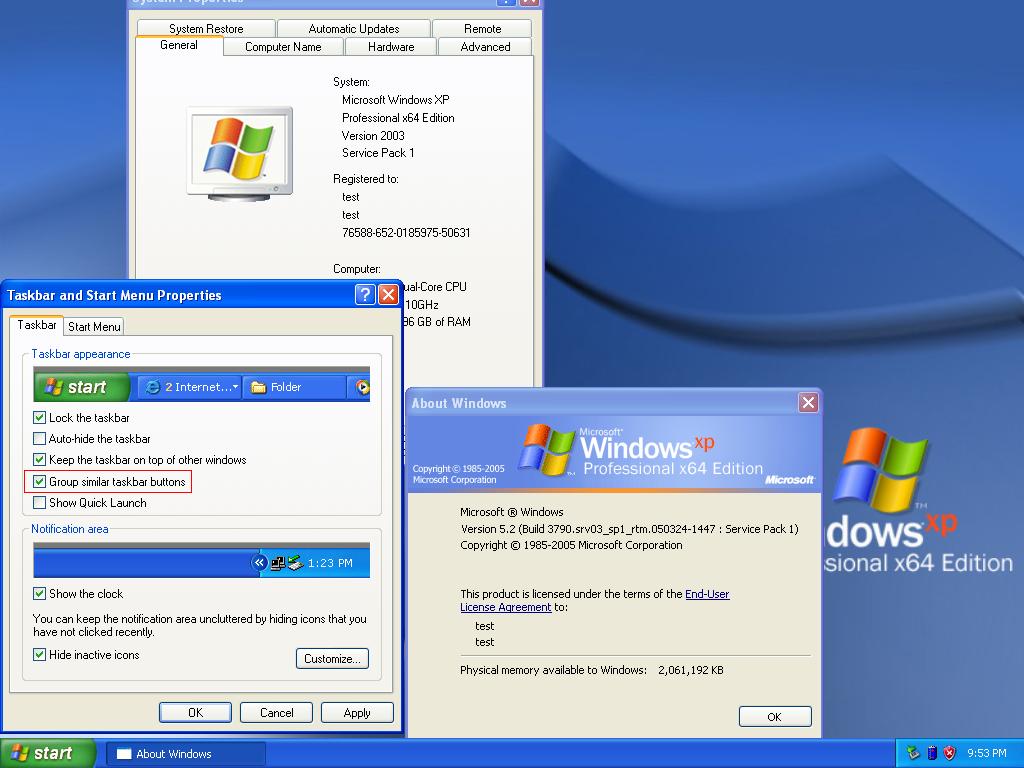Click the Safely Remove Hardware tray icon
The image size is (1024, 768).
point(912,753)
